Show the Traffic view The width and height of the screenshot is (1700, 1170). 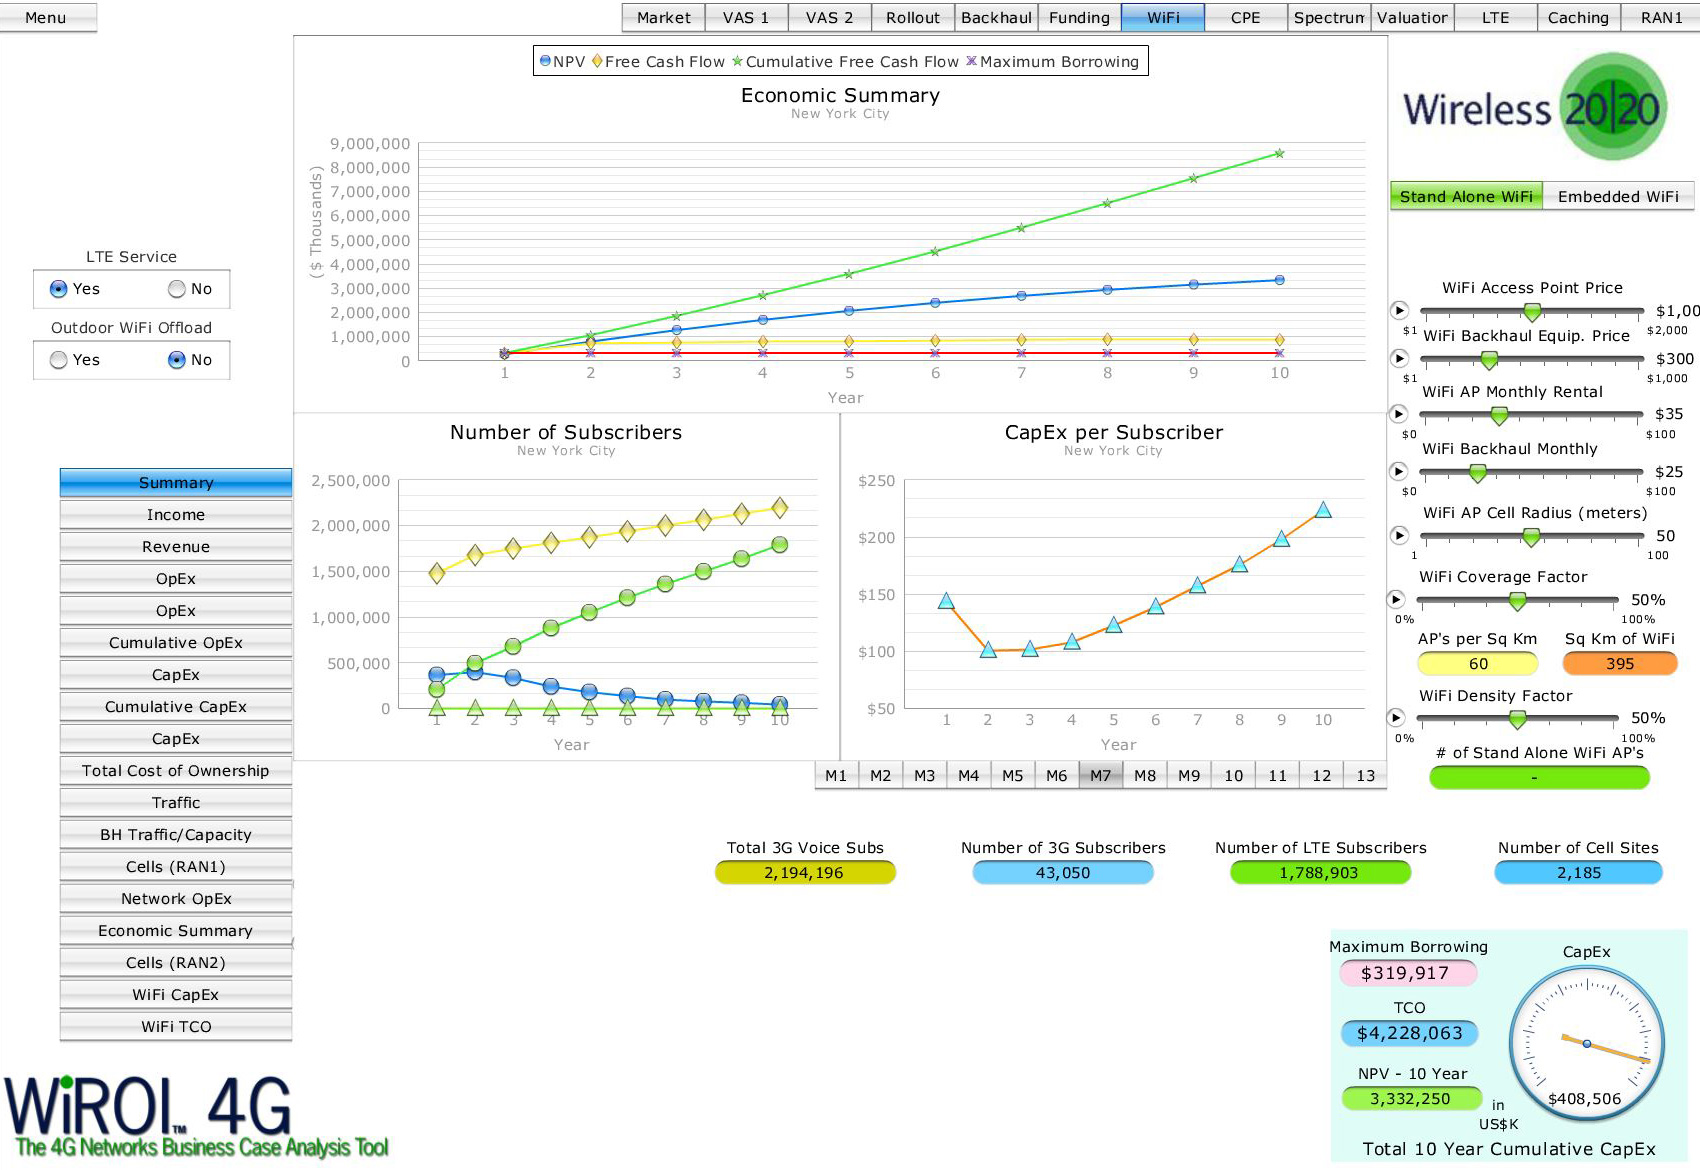pyautogui.click(x=176, y=803)
